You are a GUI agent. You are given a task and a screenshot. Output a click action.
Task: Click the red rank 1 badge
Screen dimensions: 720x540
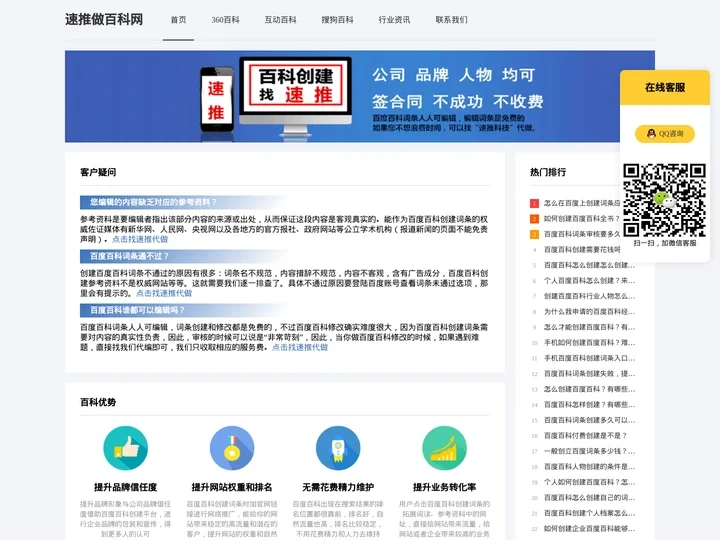[x=534, y=203]
